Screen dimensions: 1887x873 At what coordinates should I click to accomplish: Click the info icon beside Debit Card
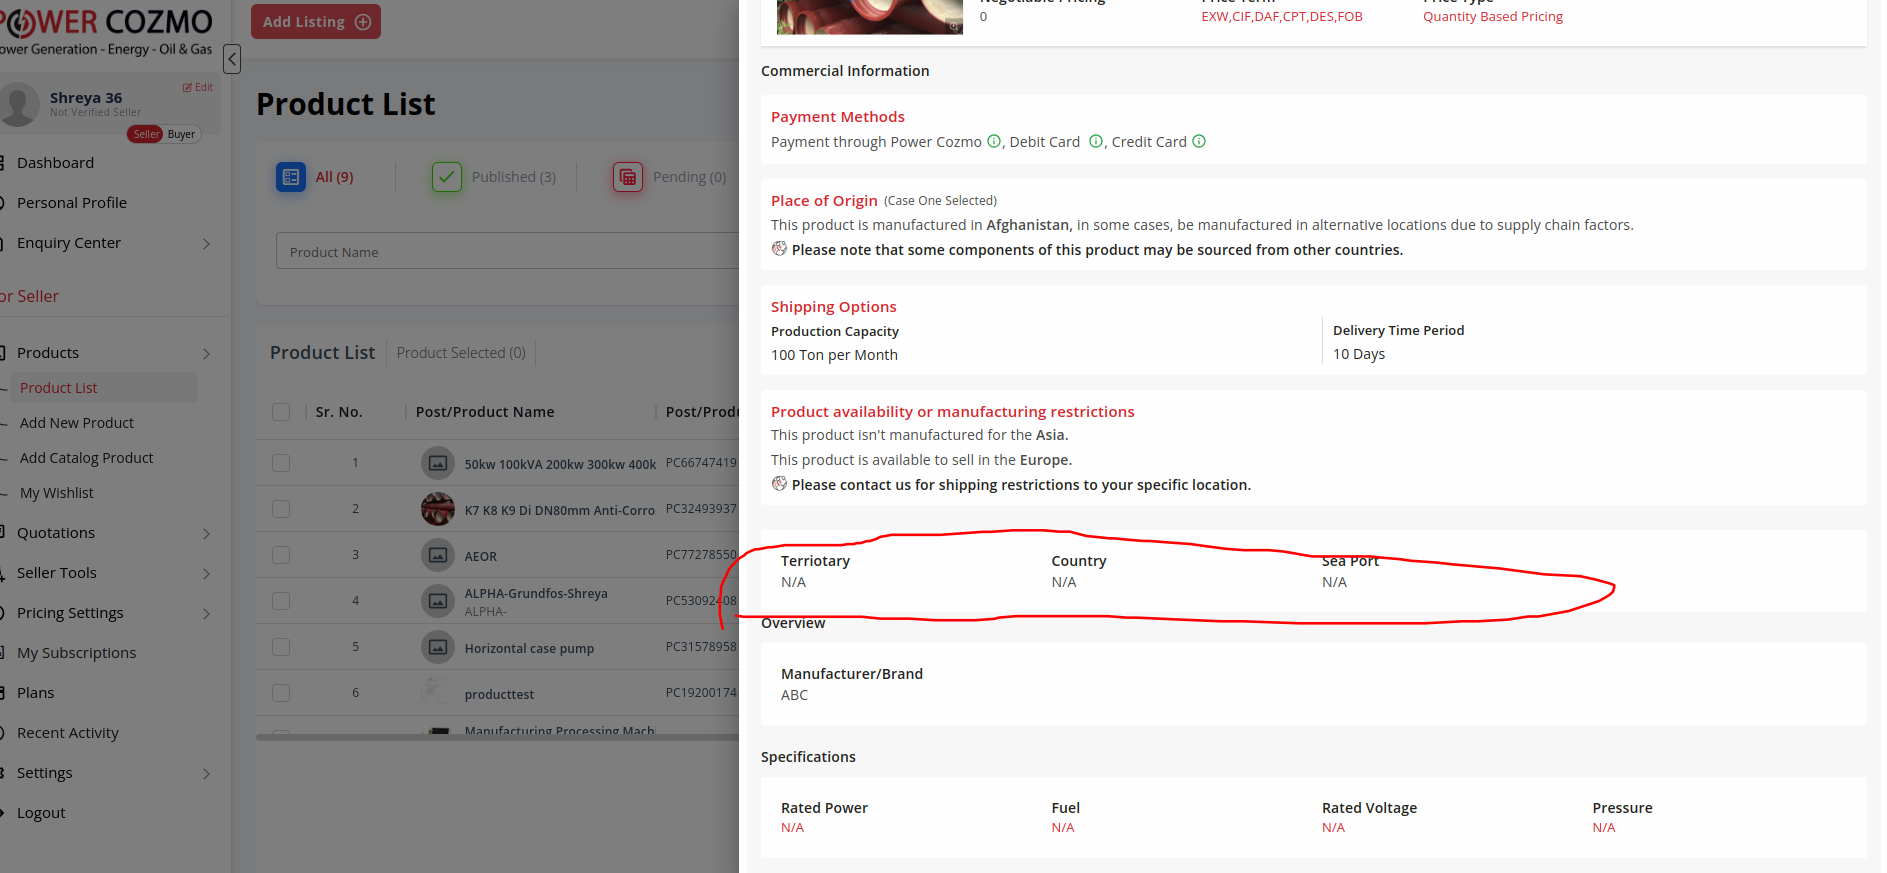(1095, 142)
